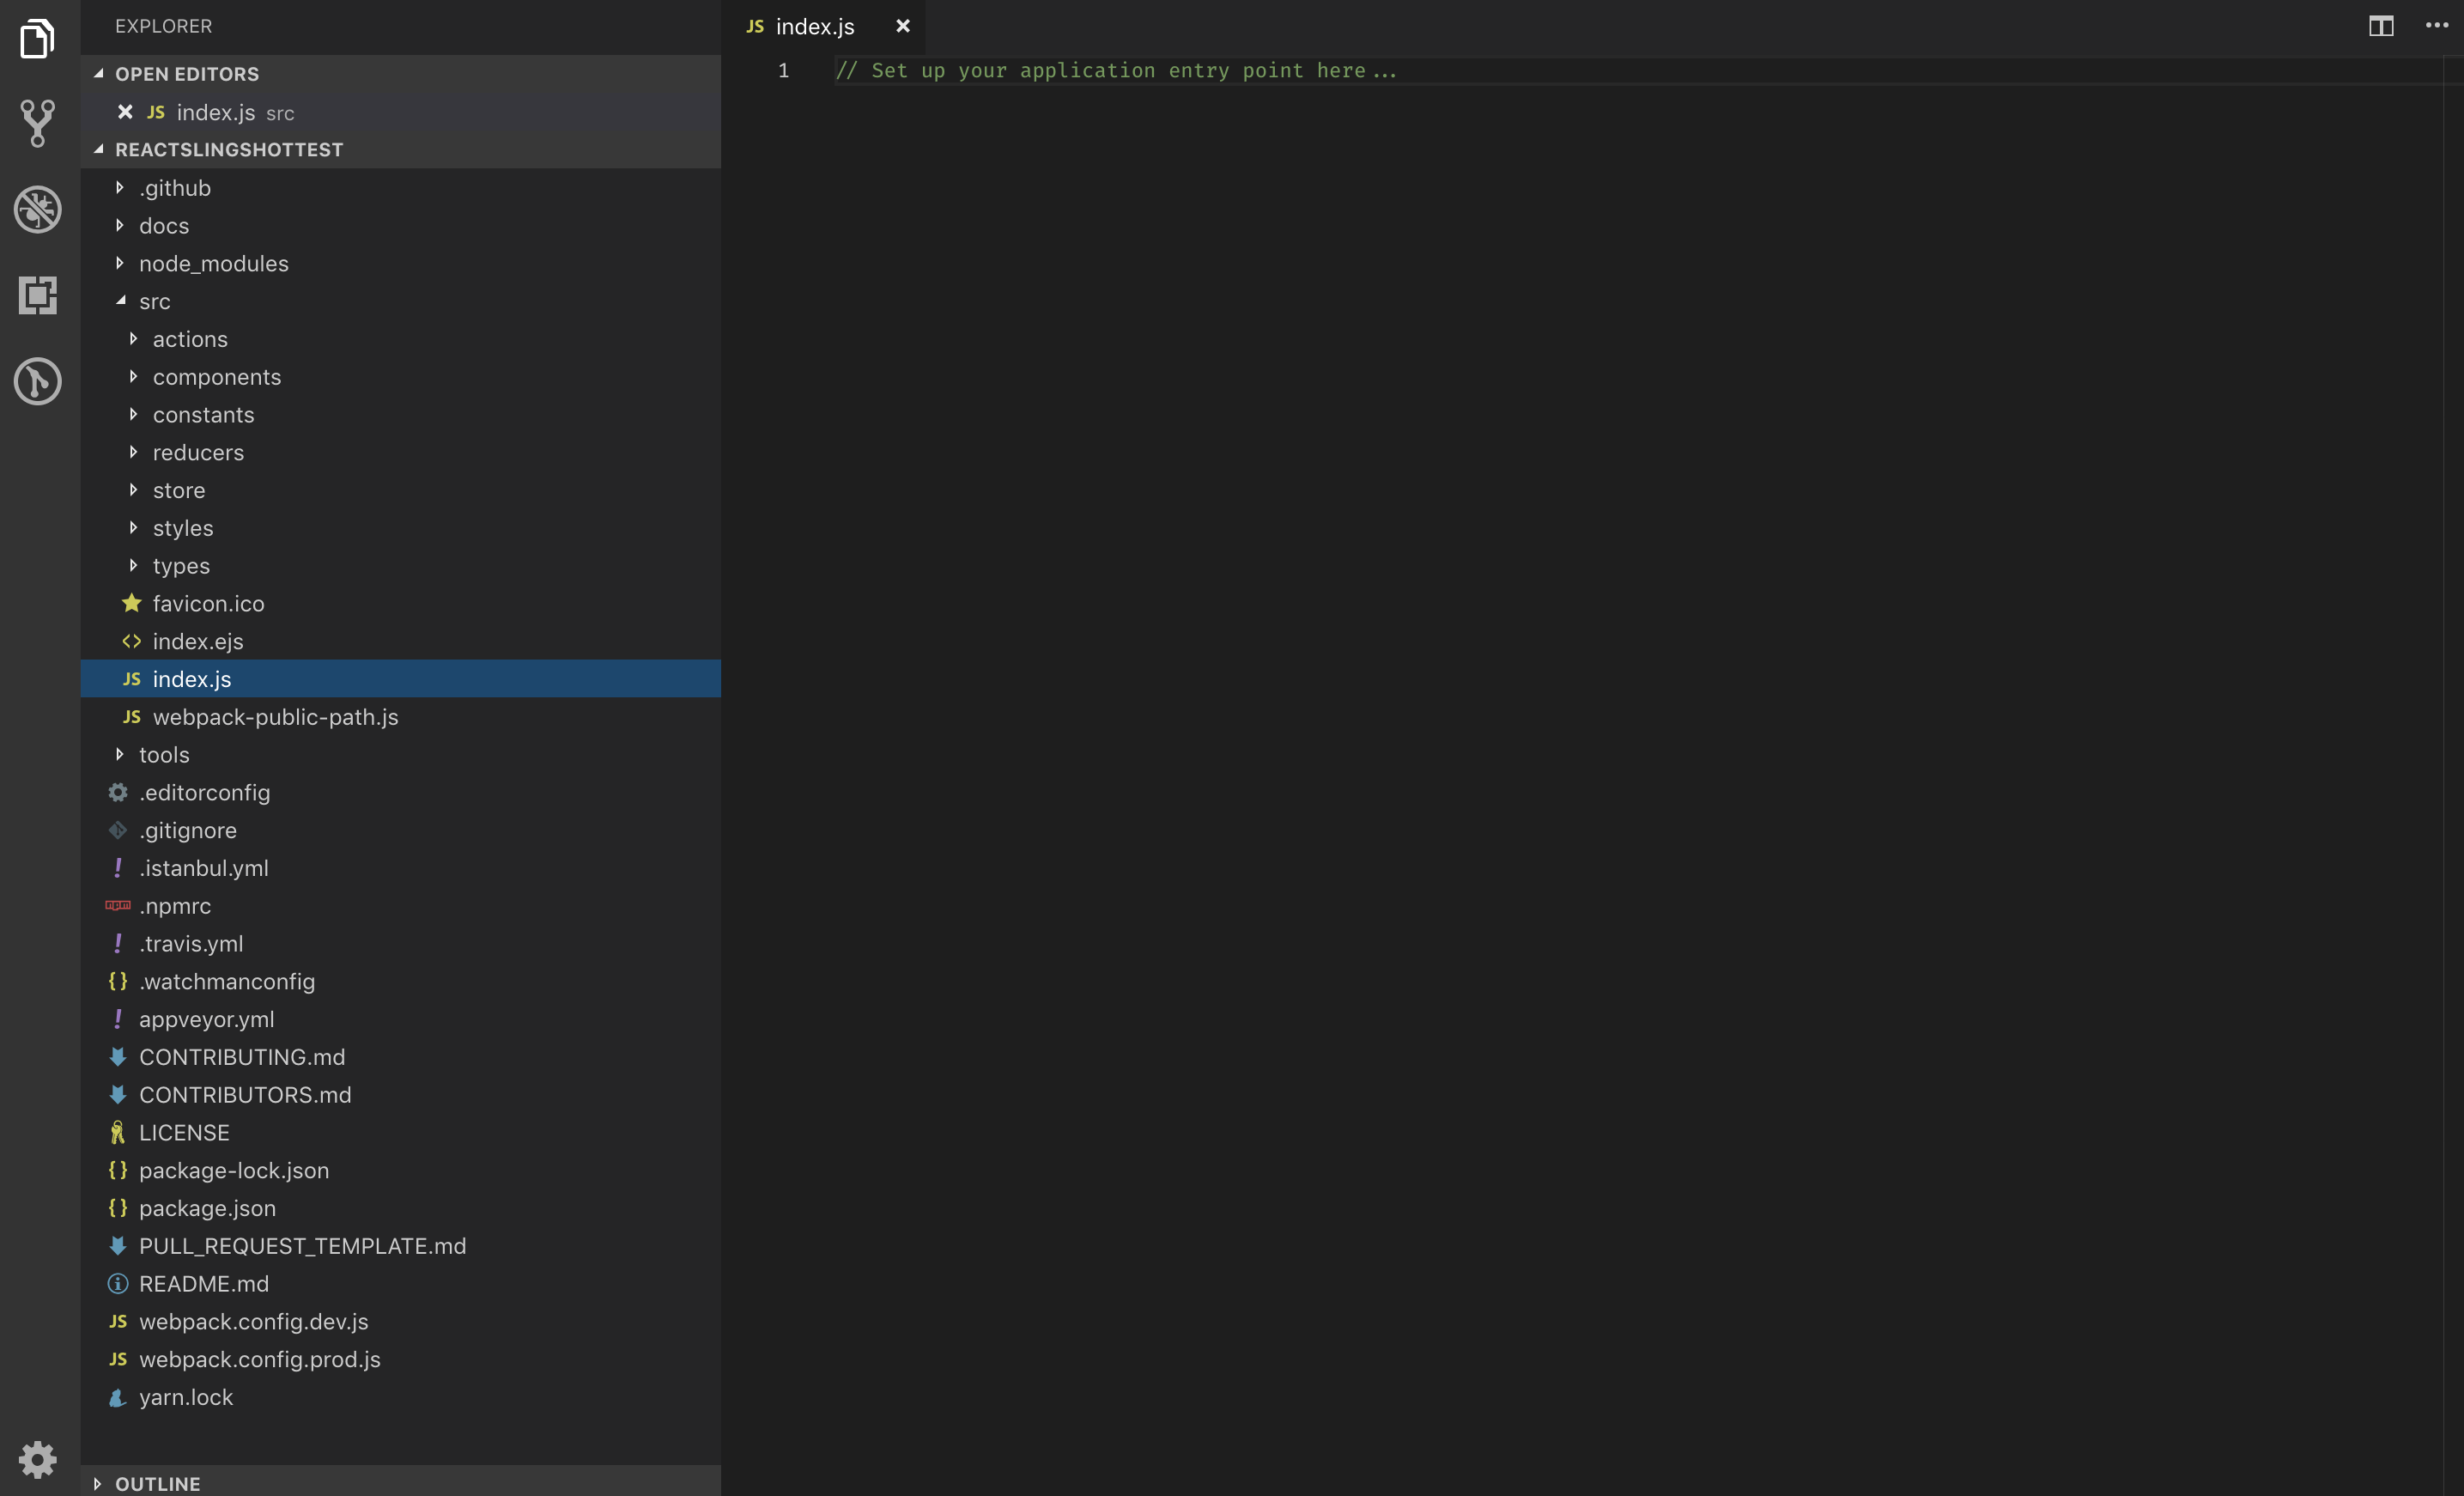Image resolution: width=2464 pixels, height=1496 pixels.
Task: Select the index.js tab in editor
Action: click(815, 25)
